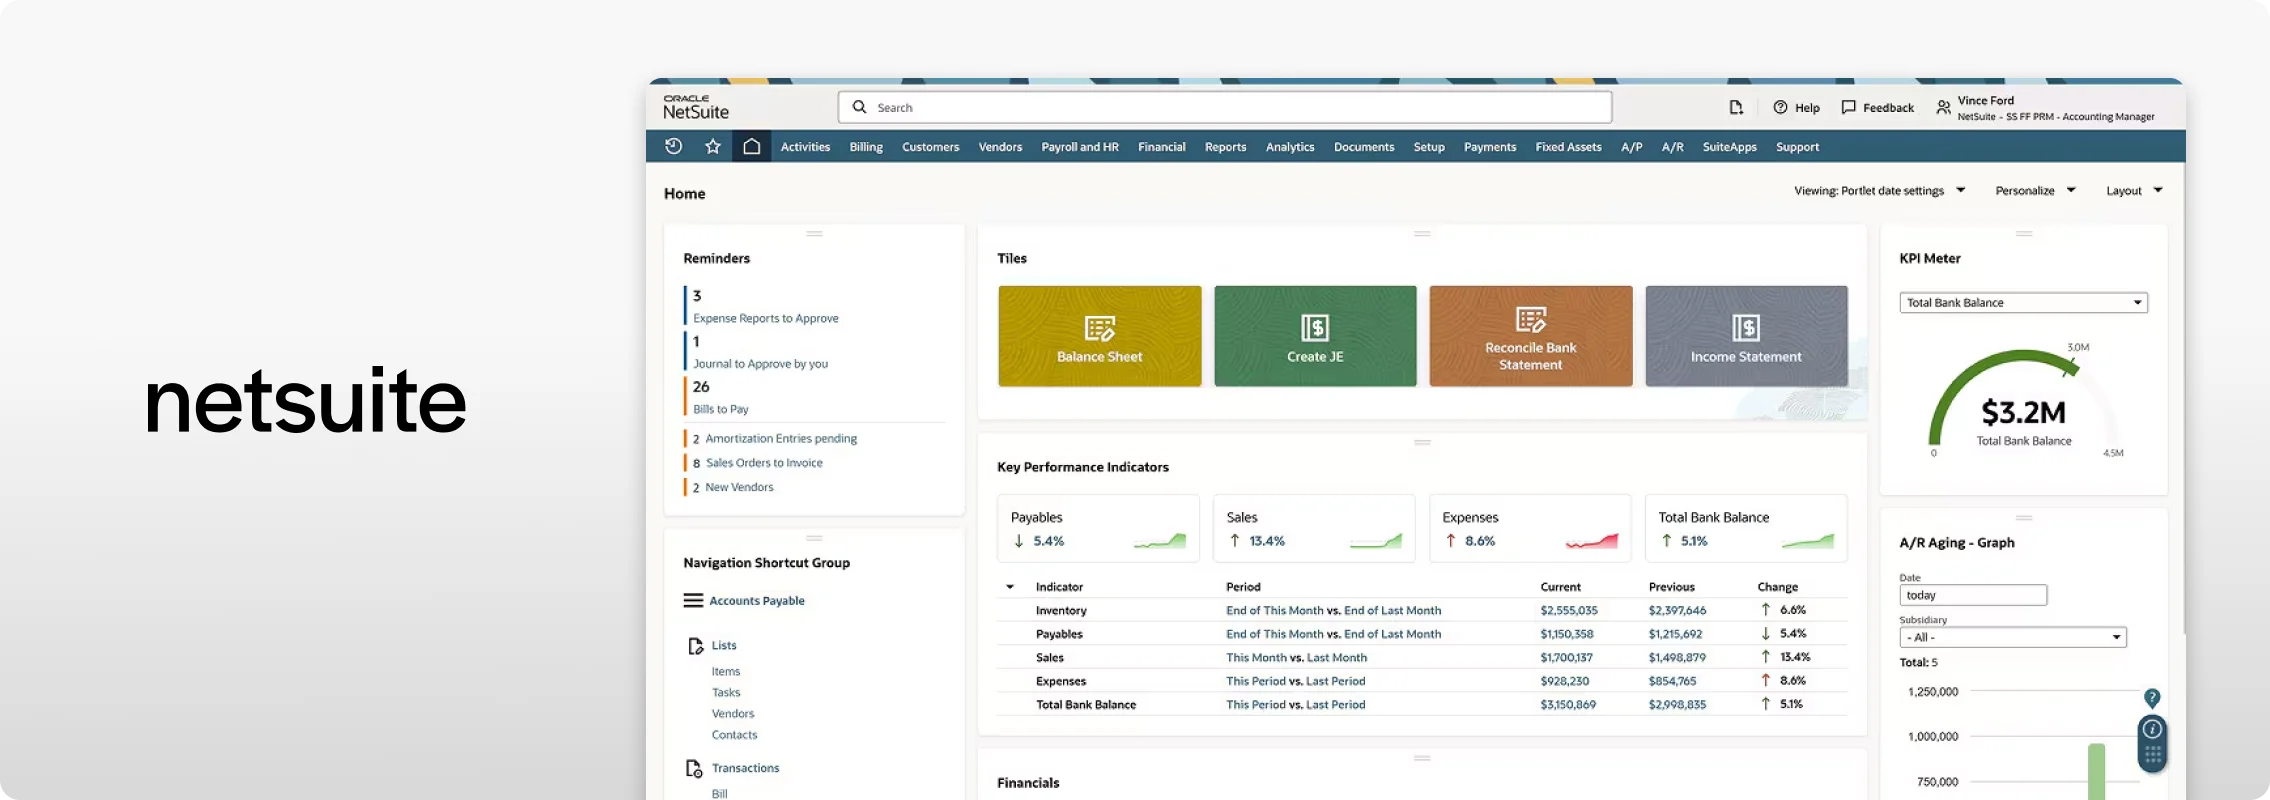Click the Sales current value $1,700,137
The height and width of the screenshot is (800, 2270).
1566,658
